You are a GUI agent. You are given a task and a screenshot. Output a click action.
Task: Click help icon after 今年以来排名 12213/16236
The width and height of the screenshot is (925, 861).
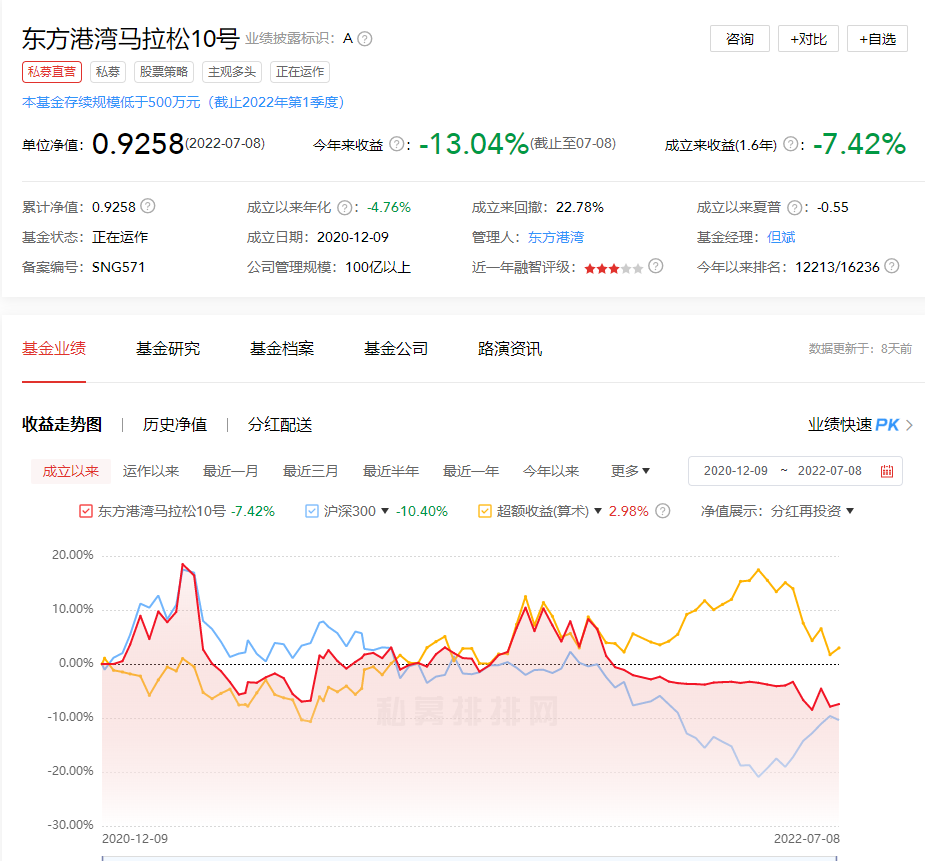coord(892,267)
